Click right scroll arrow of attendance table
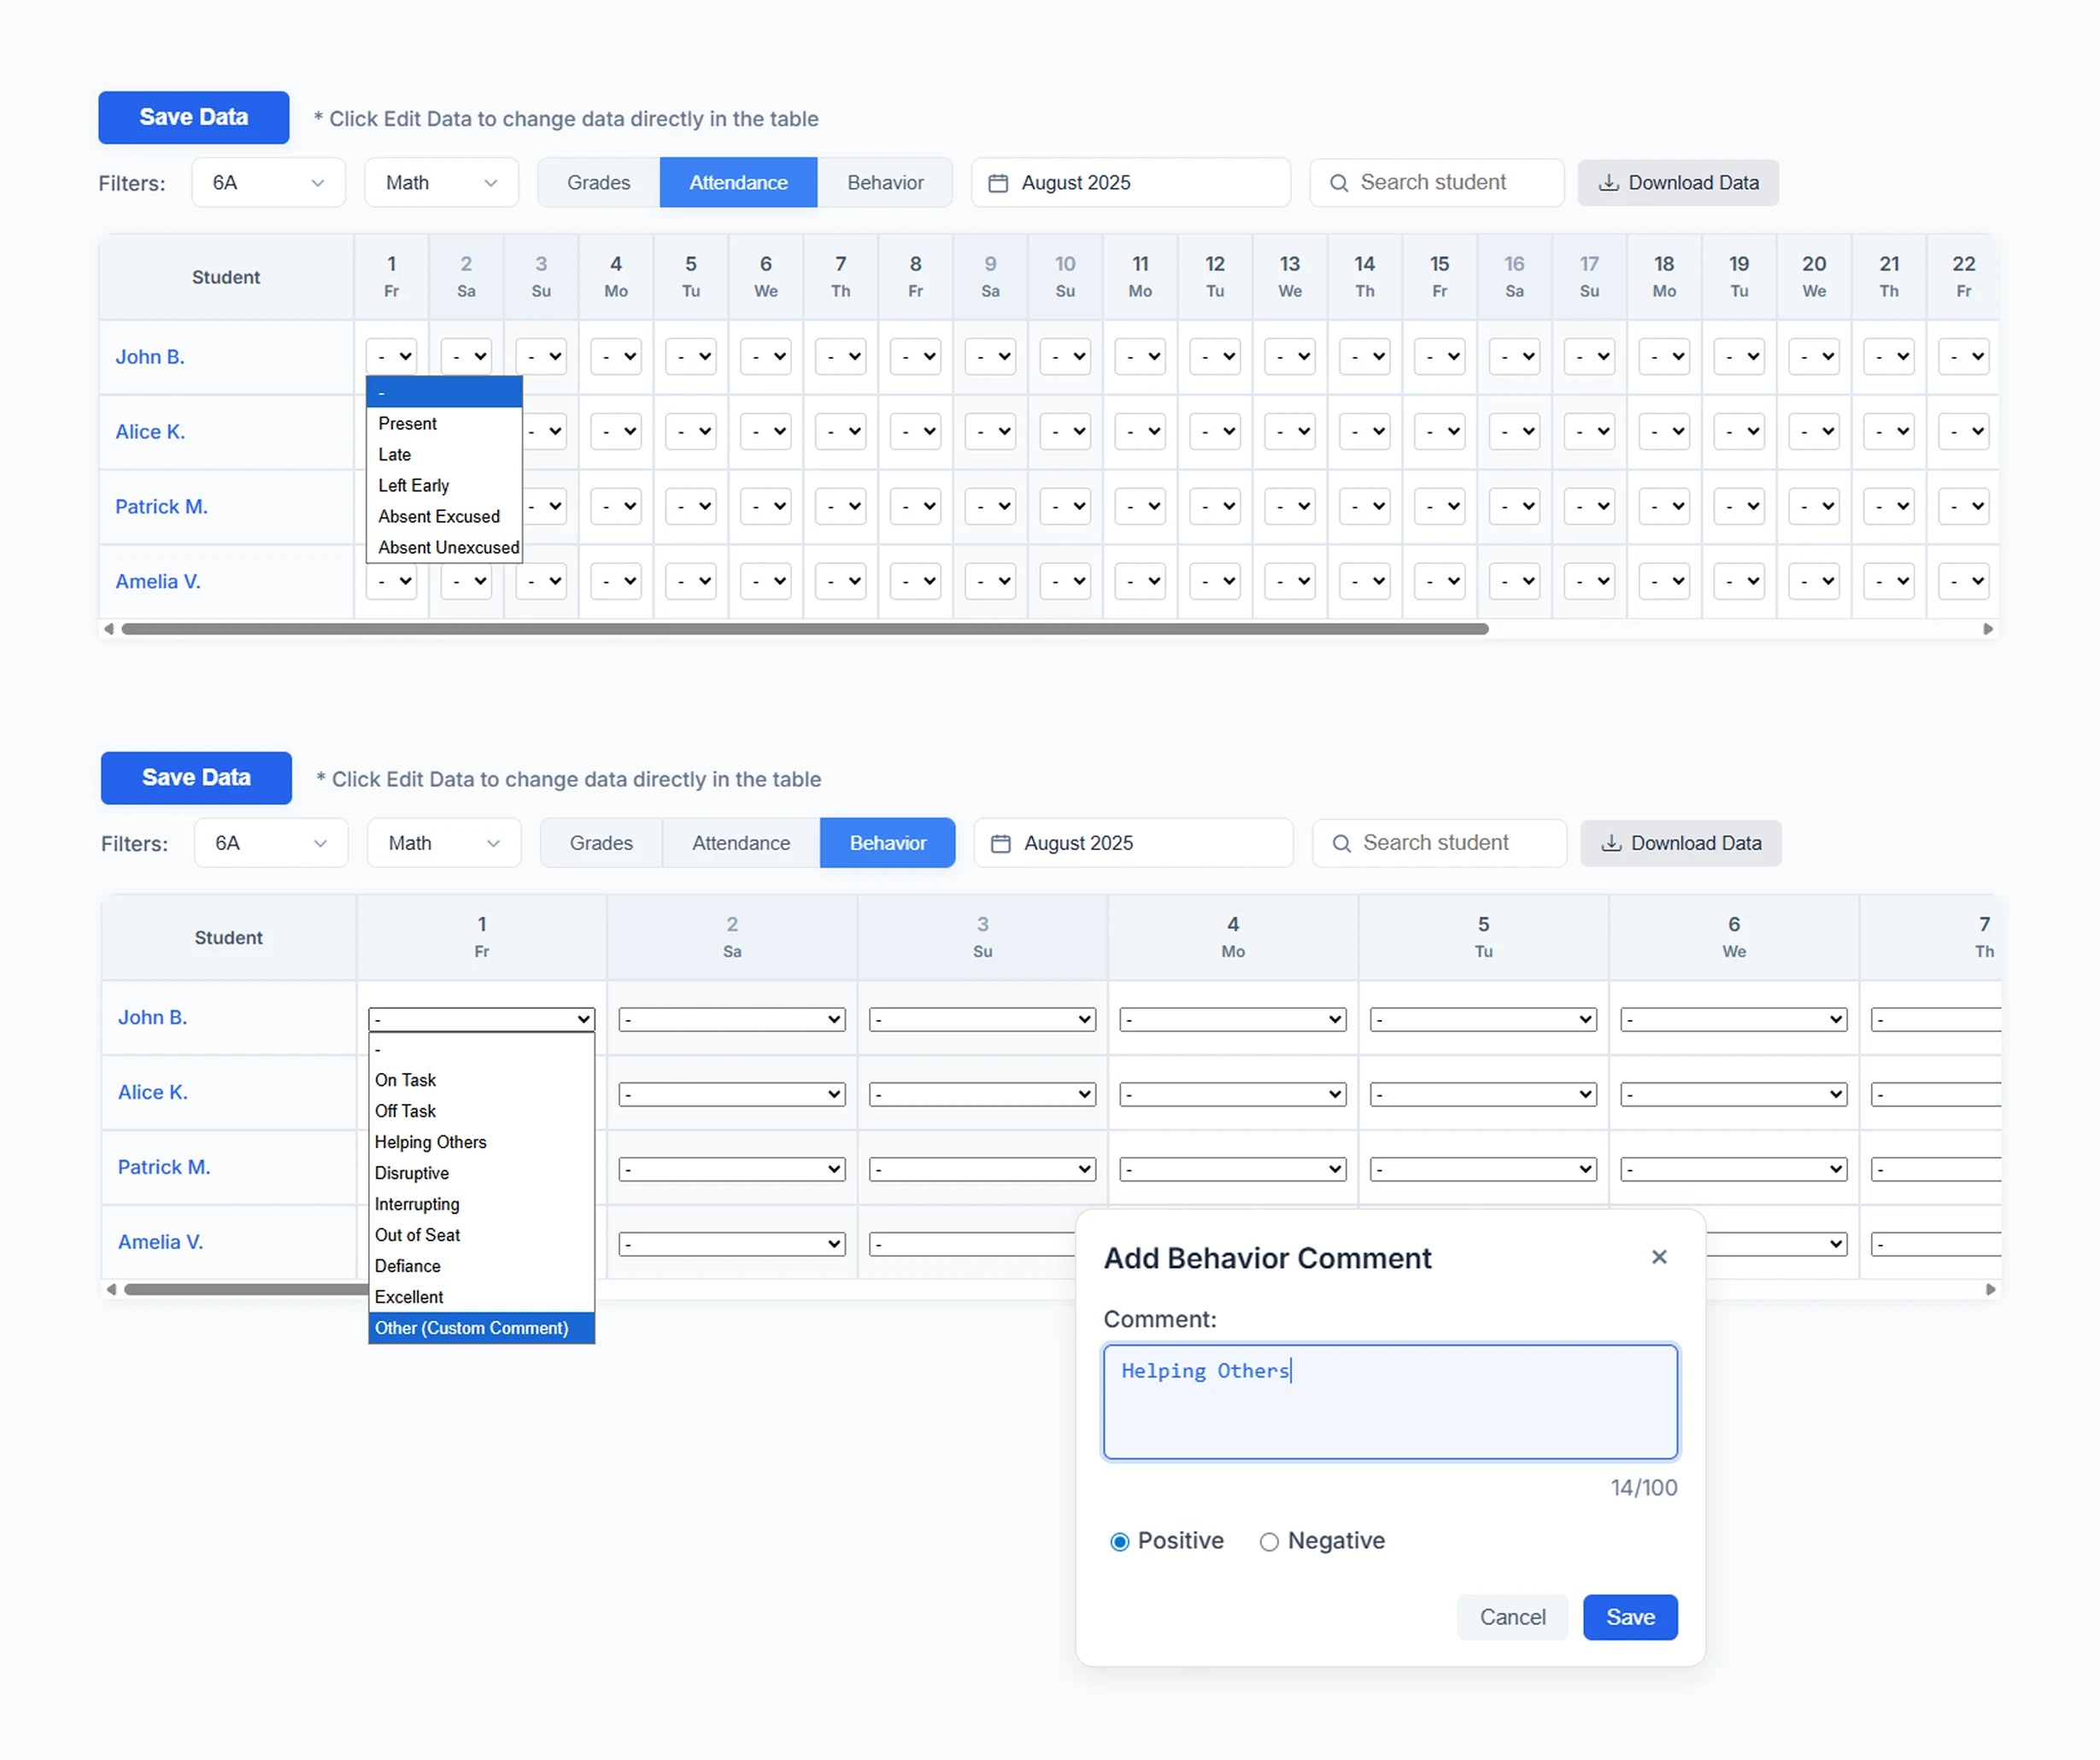This screenshot has width=2100, height=1760. [1988, 629]
